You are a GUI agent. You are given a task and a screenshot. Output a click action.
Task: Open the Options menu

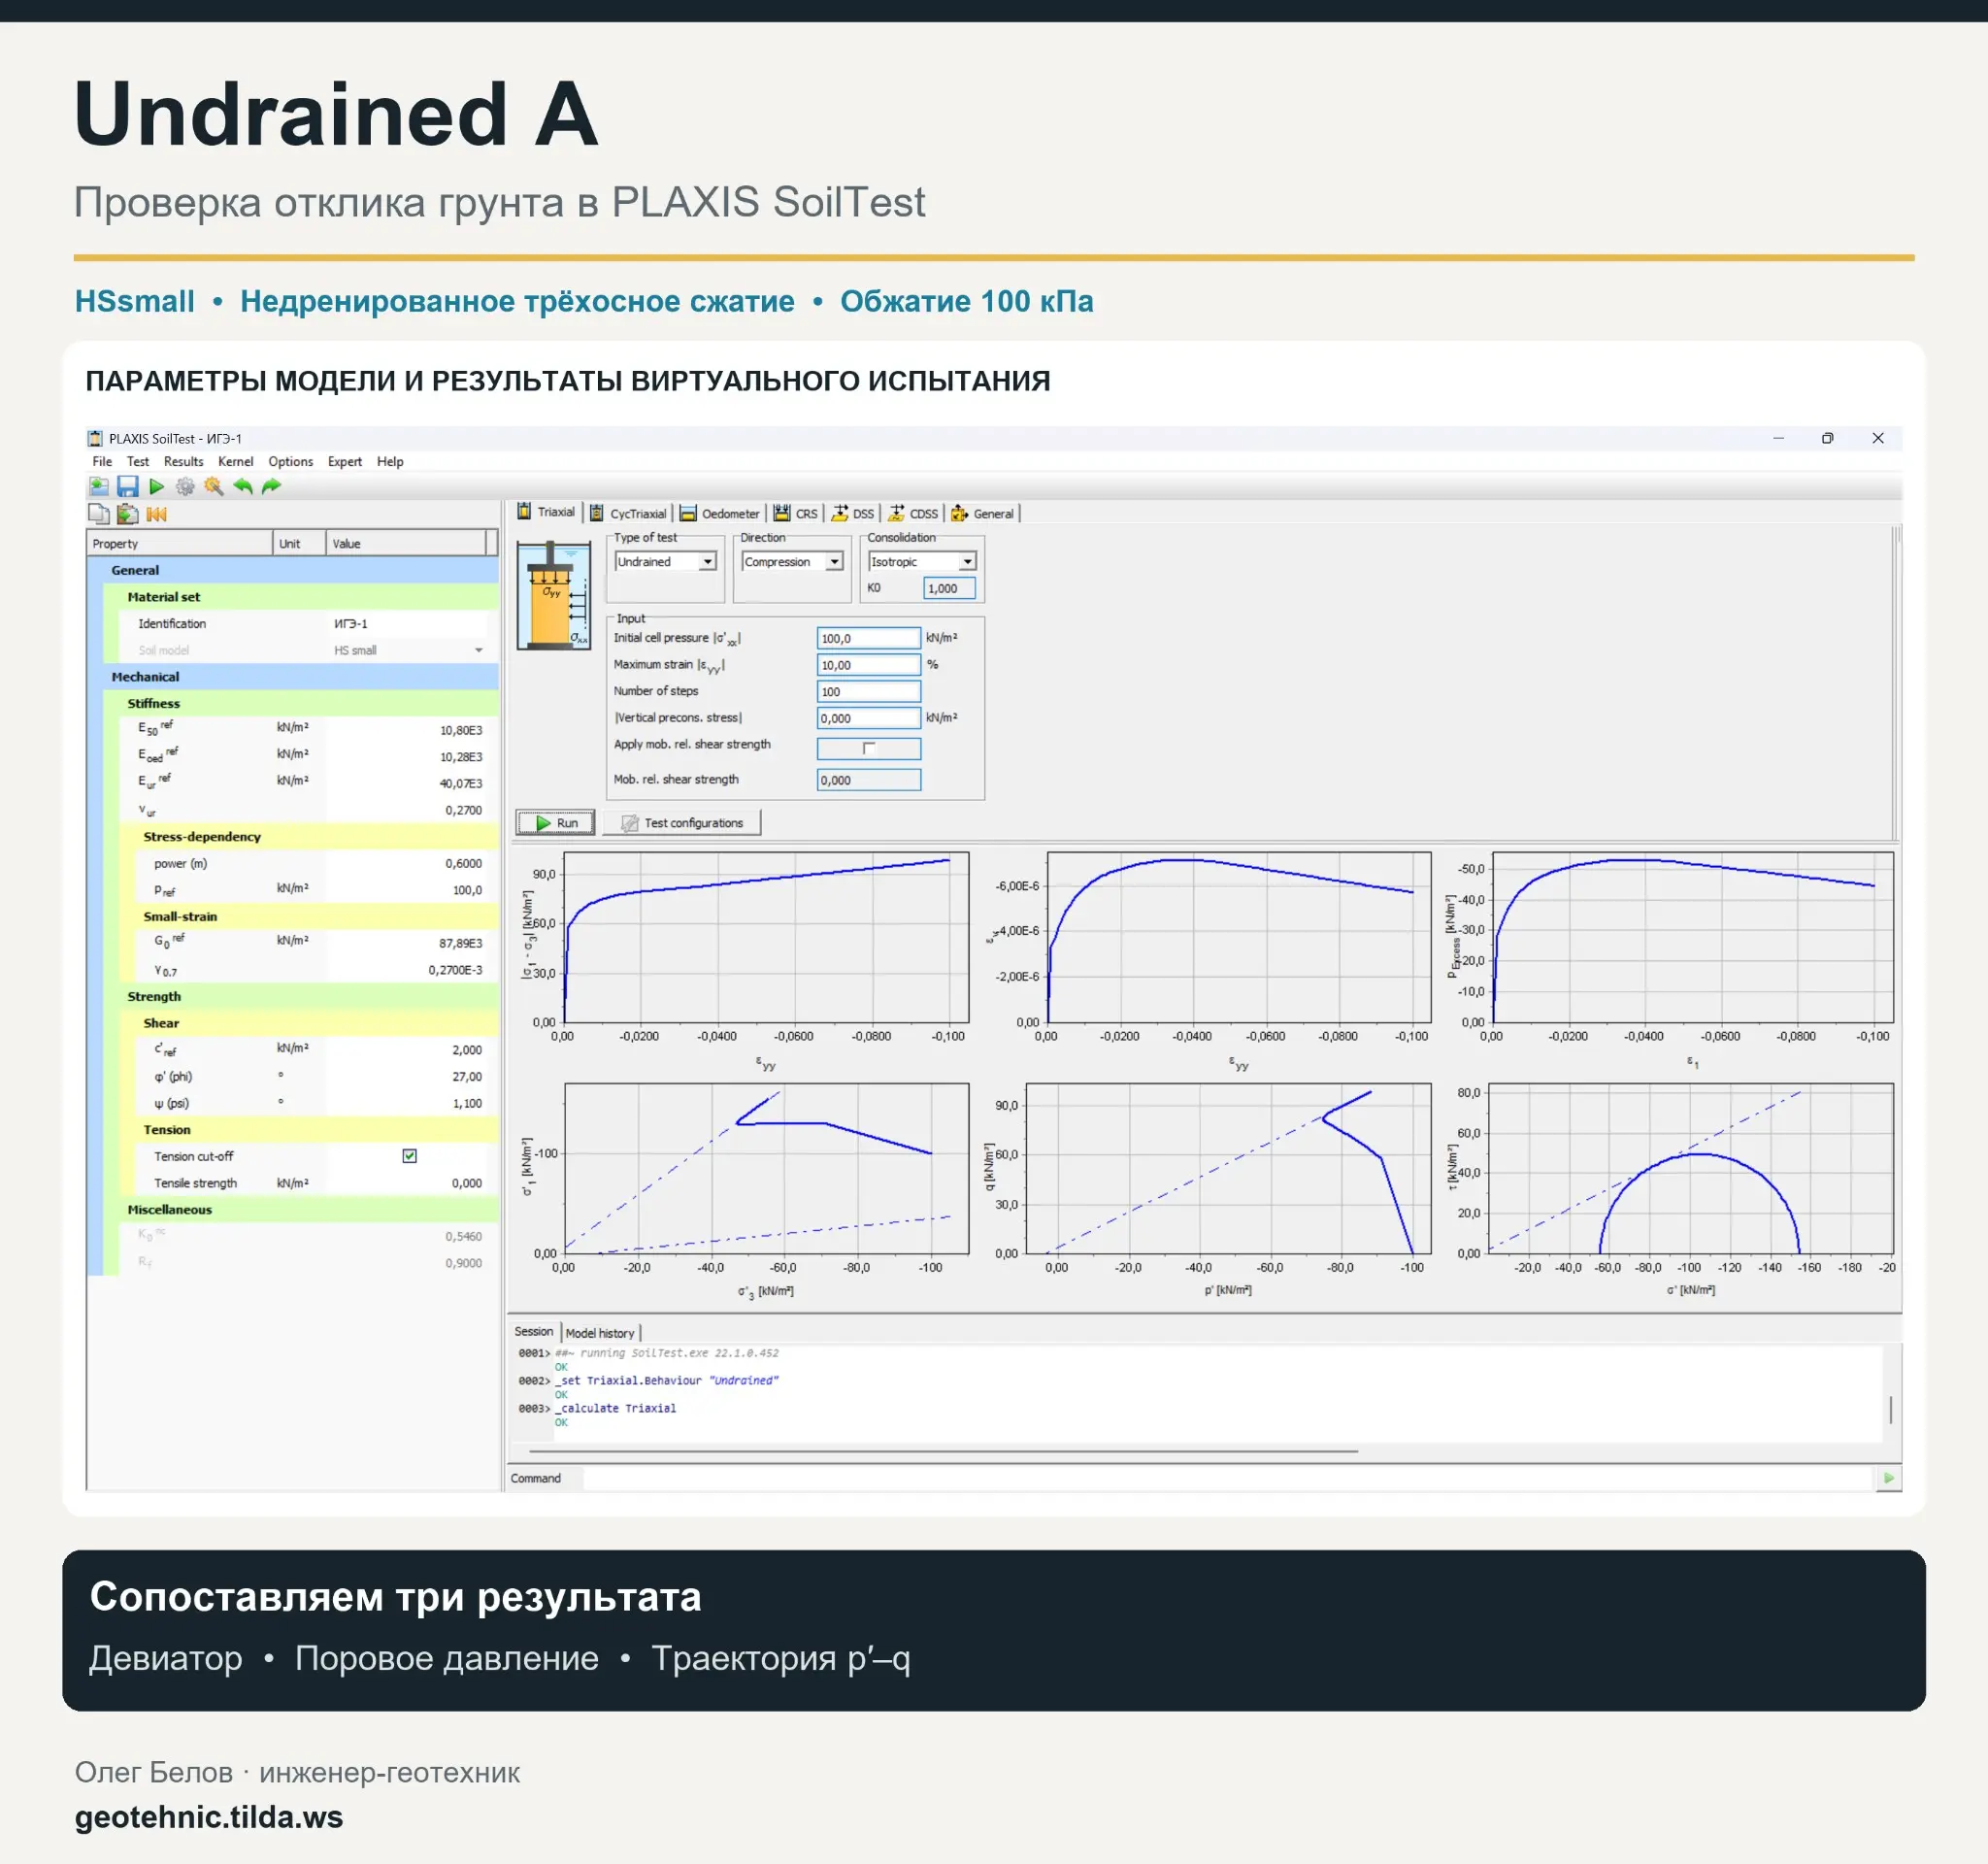pyautogui.click(x=291, y=462)
